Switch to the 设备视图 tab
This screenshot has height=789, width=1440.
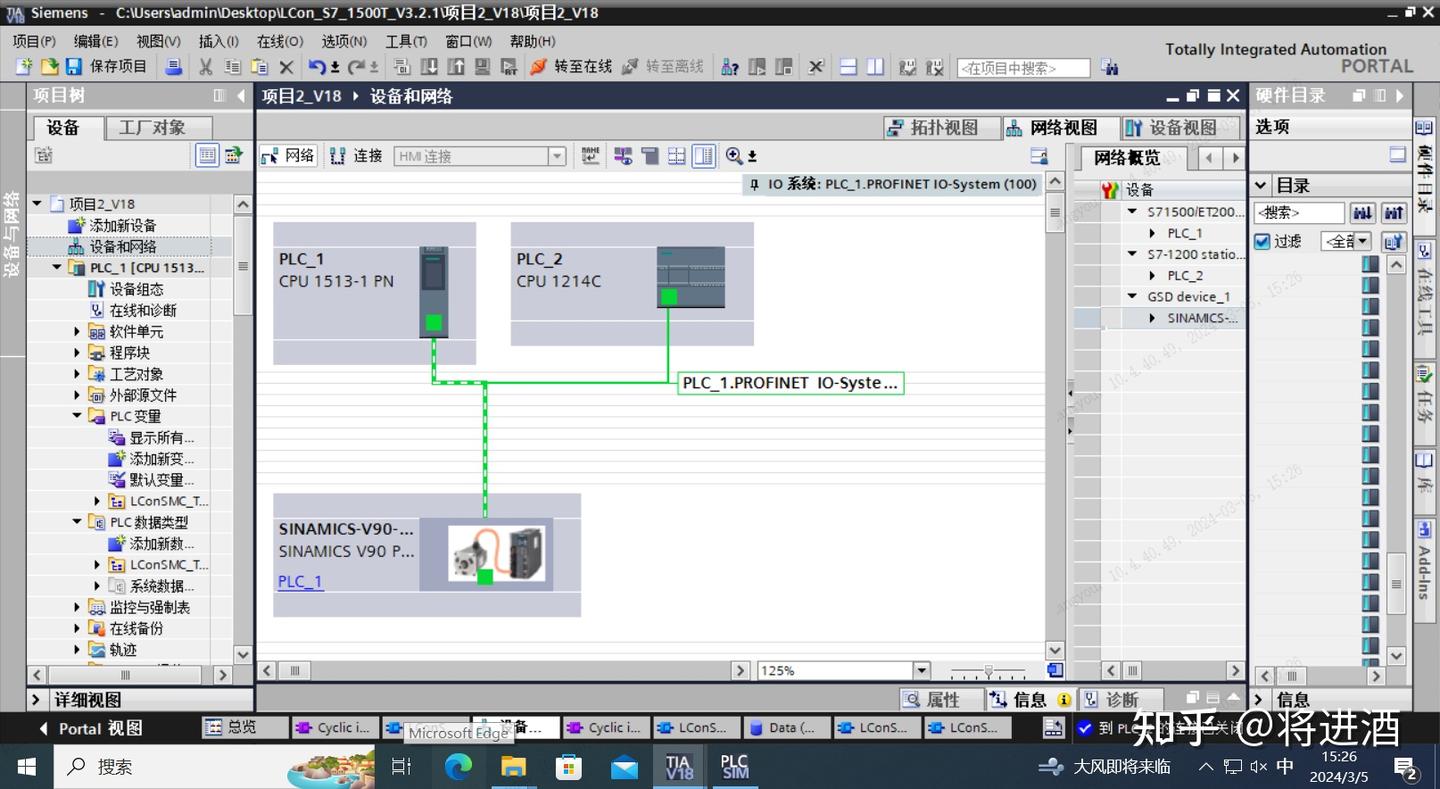click(1181, 128)
